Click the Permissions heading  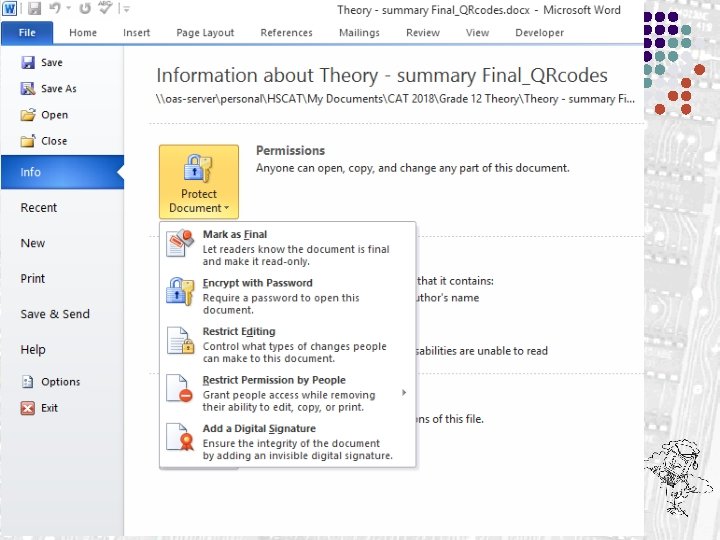tap(290, 151)
